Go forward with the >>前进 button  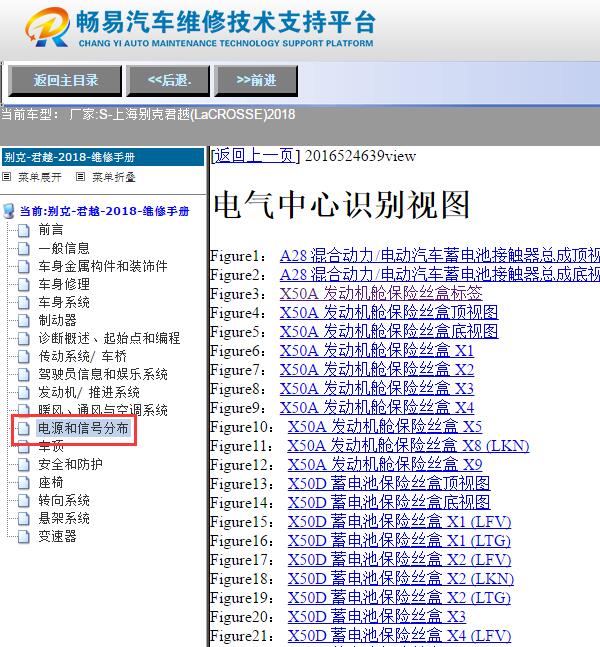[256, 80]
